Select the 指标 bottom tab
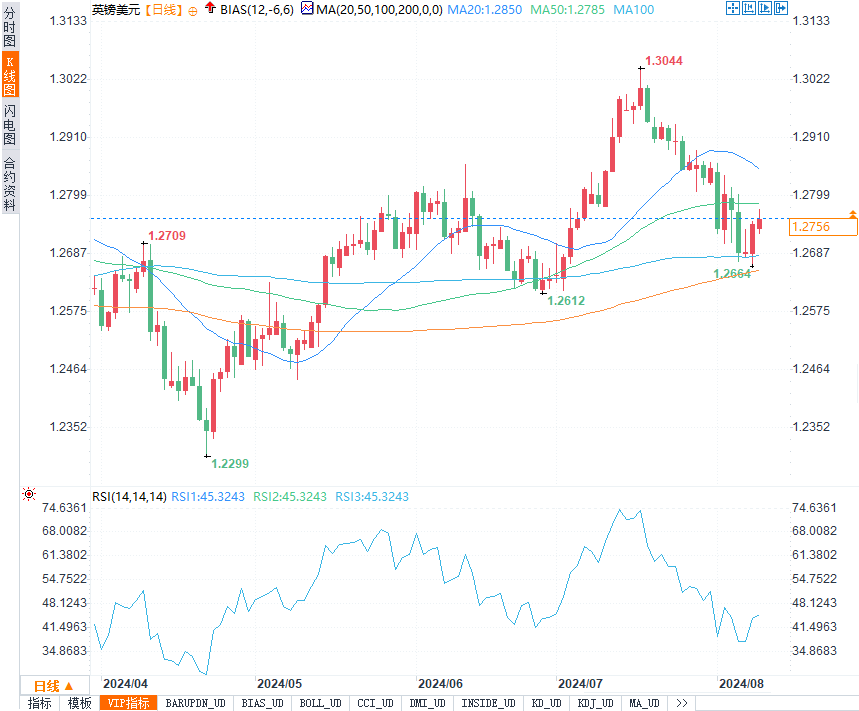This screenshot has height=711, width=859. [x=40, y=703]
